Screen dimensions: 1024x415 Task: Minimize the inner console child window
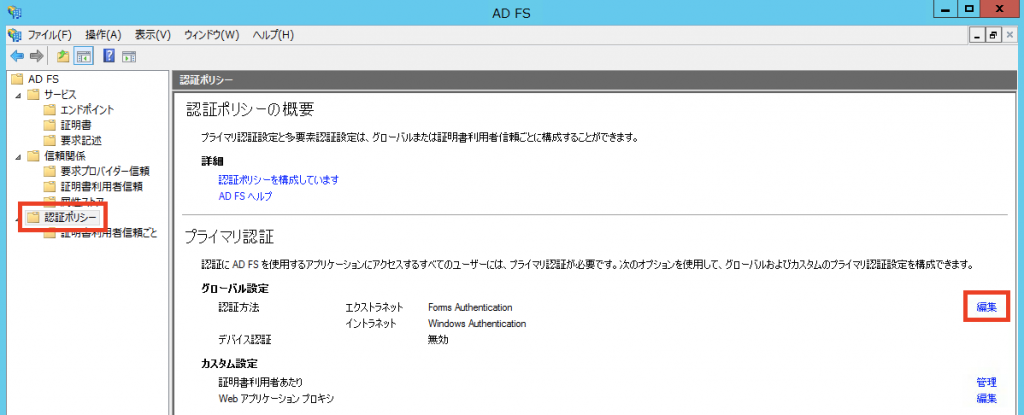978,35
